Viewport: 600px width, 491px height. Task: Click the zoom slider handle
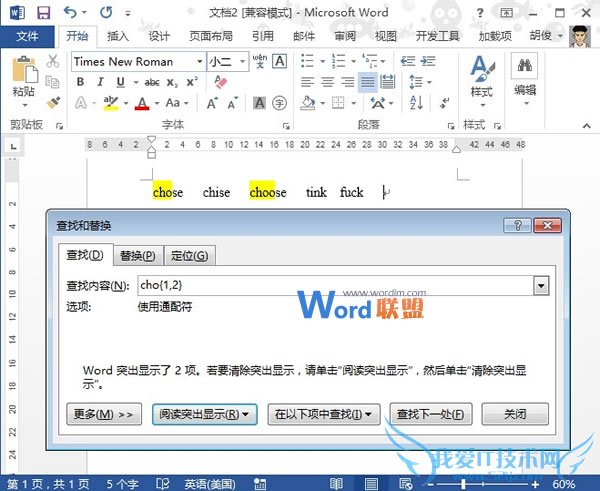[x=463, y=484]
